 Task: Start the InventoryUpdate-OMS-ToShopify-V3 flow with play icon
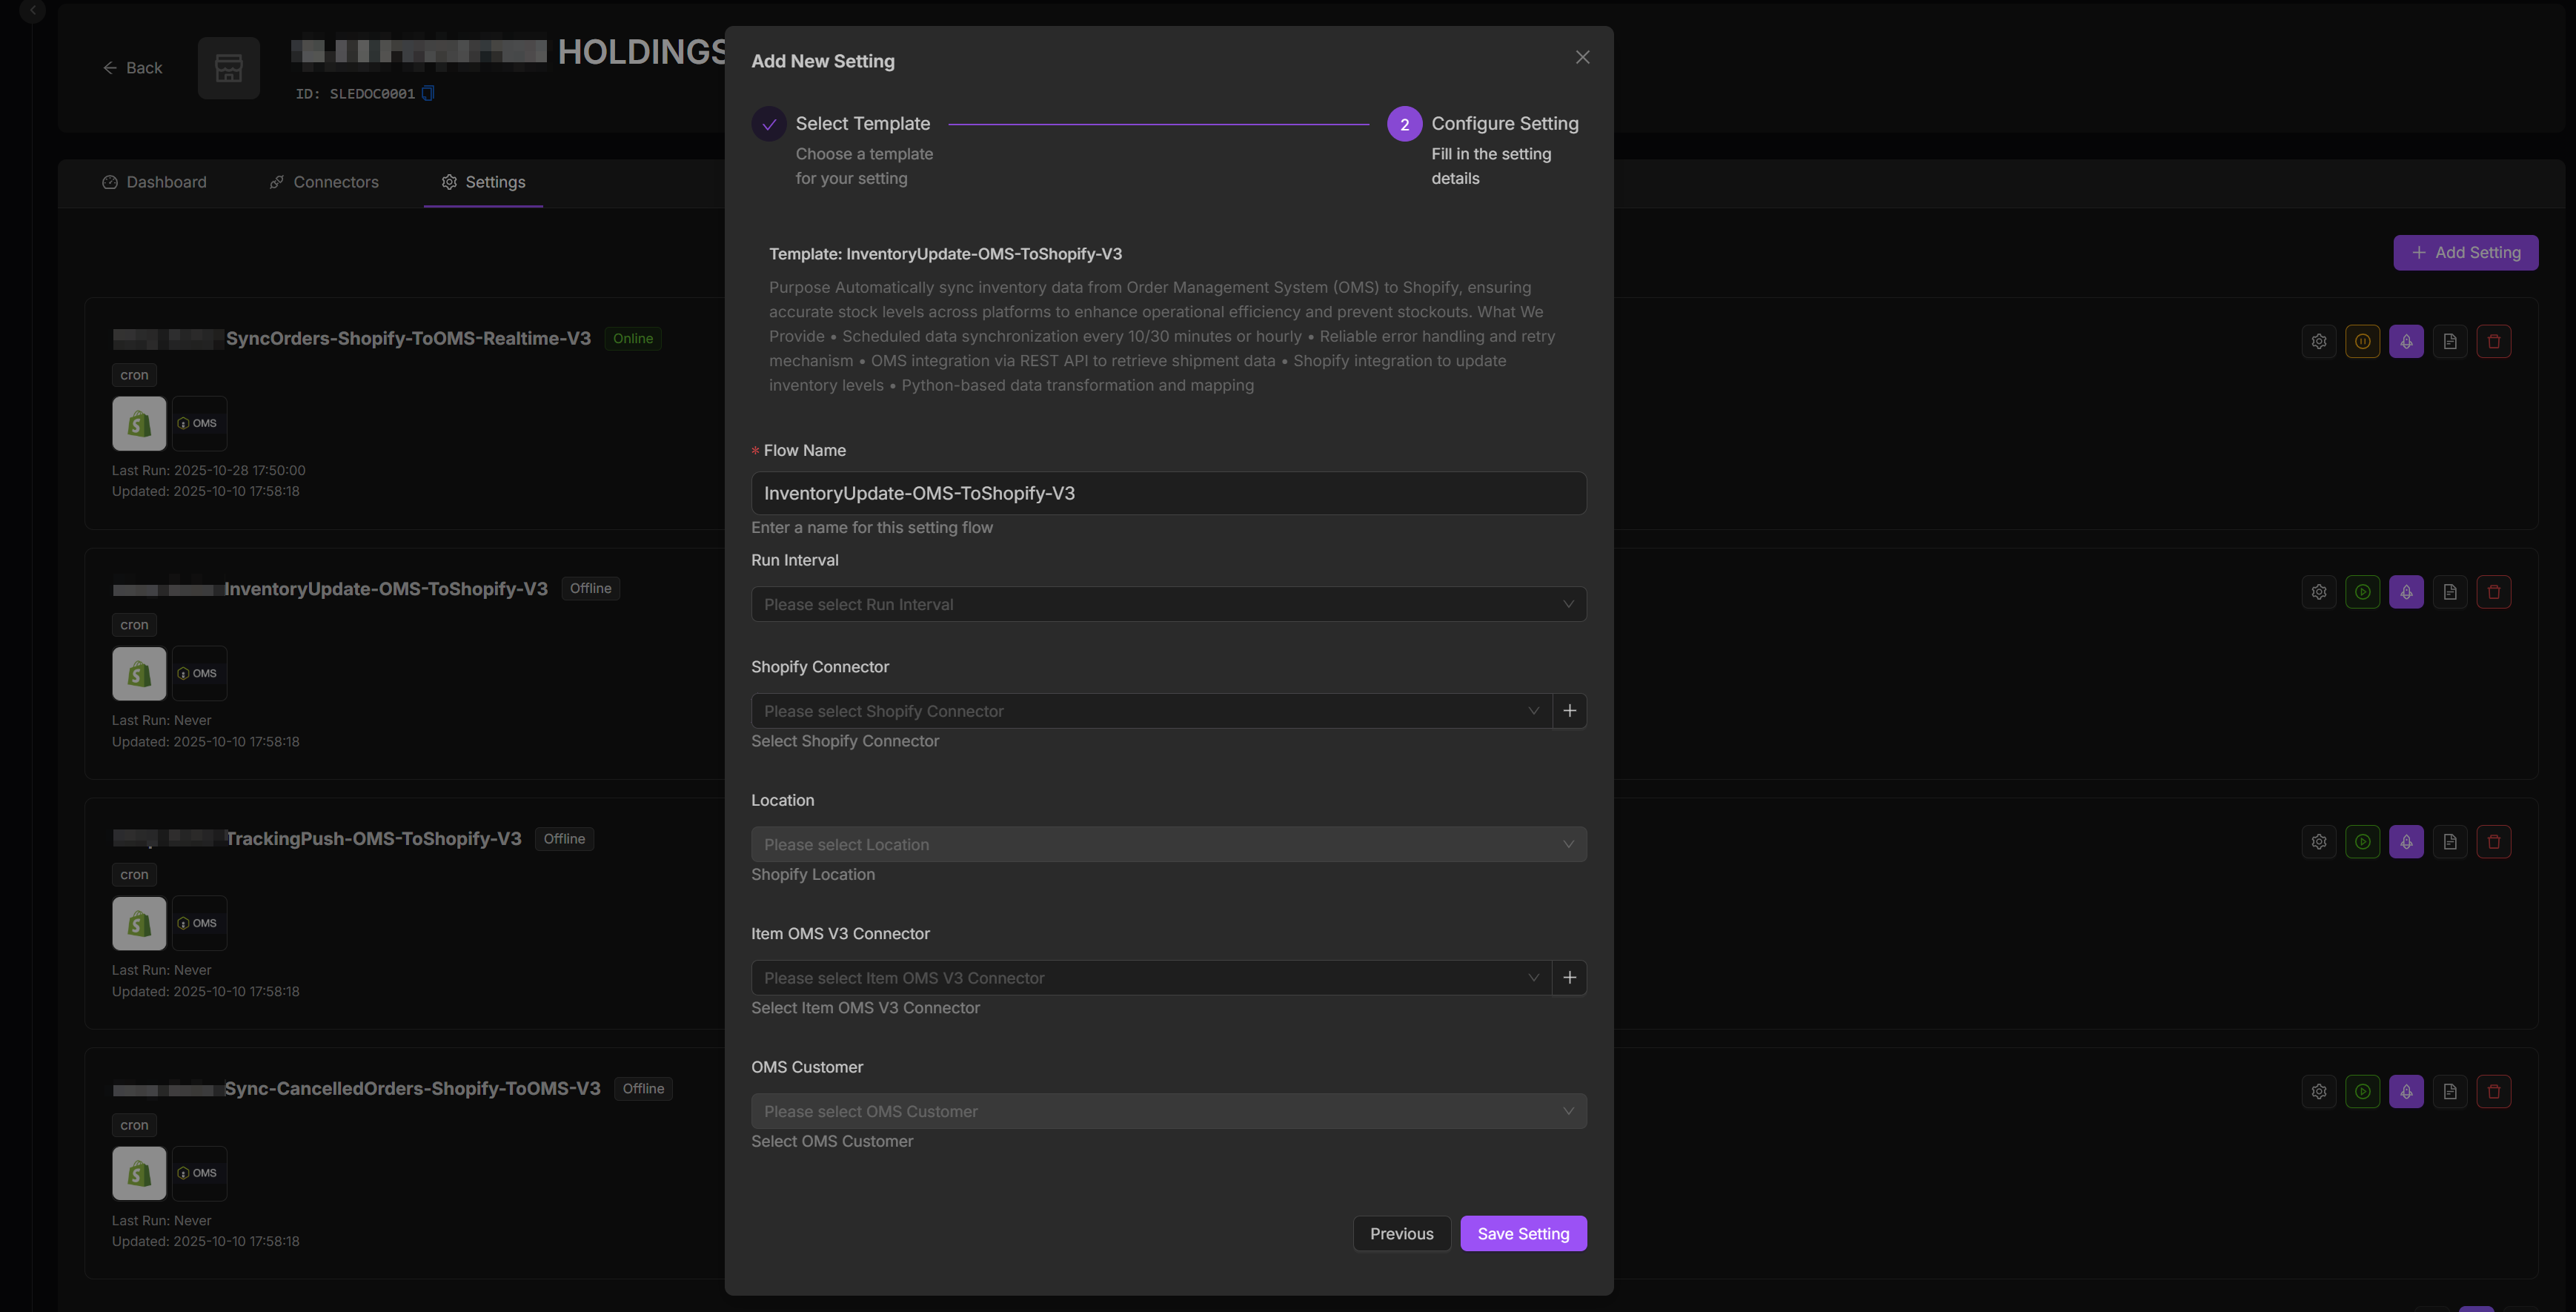(2362, 591)
